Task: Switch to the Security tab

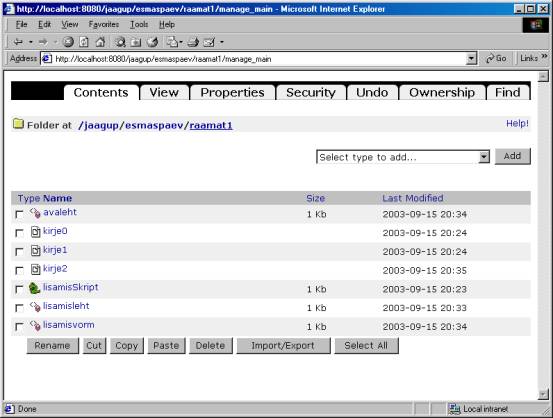Action: pos(311,93)
